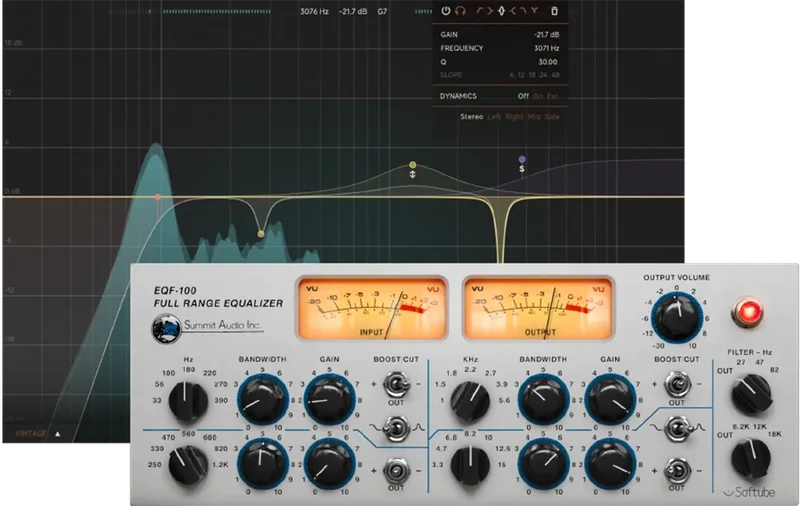This screenshot has width=800, height=506.
Task: Click the red EQ node on the 0 dB line
Action: pyautogui.click(x=158, y=197)
